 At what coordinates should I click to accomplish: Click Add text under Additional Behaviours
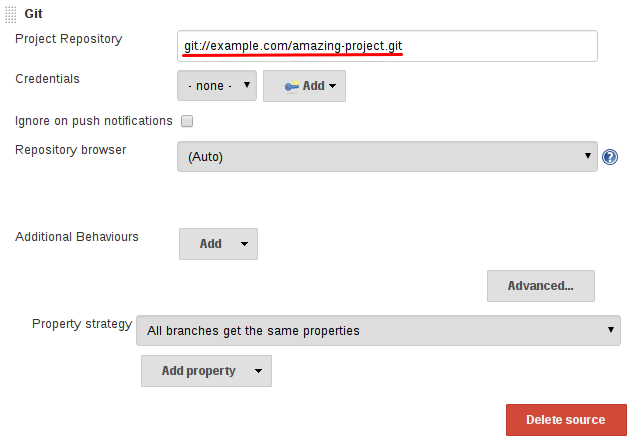point(210,244)
